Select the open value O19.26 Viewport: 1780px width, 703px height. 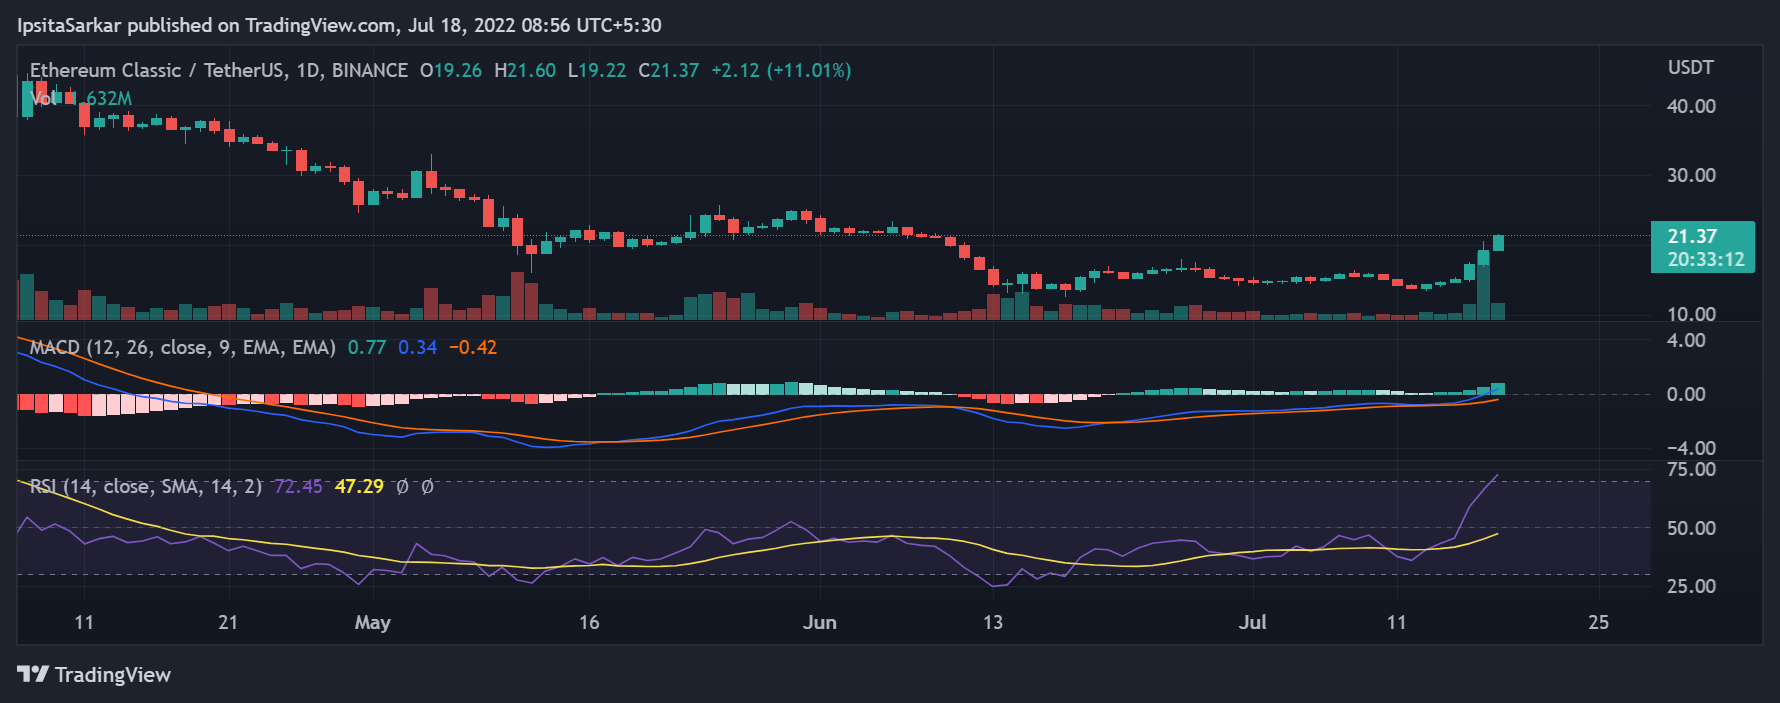[x=451, y=70]
